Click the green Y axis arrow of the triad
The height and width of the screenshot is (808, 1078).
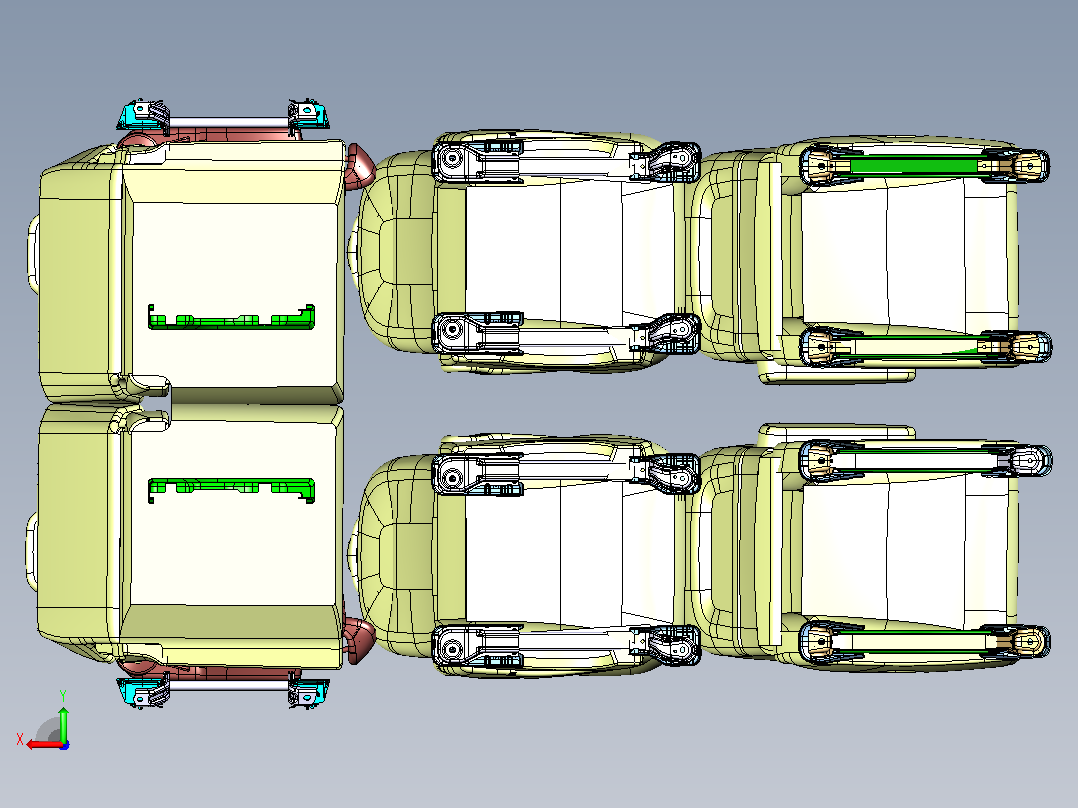(63, 724)
